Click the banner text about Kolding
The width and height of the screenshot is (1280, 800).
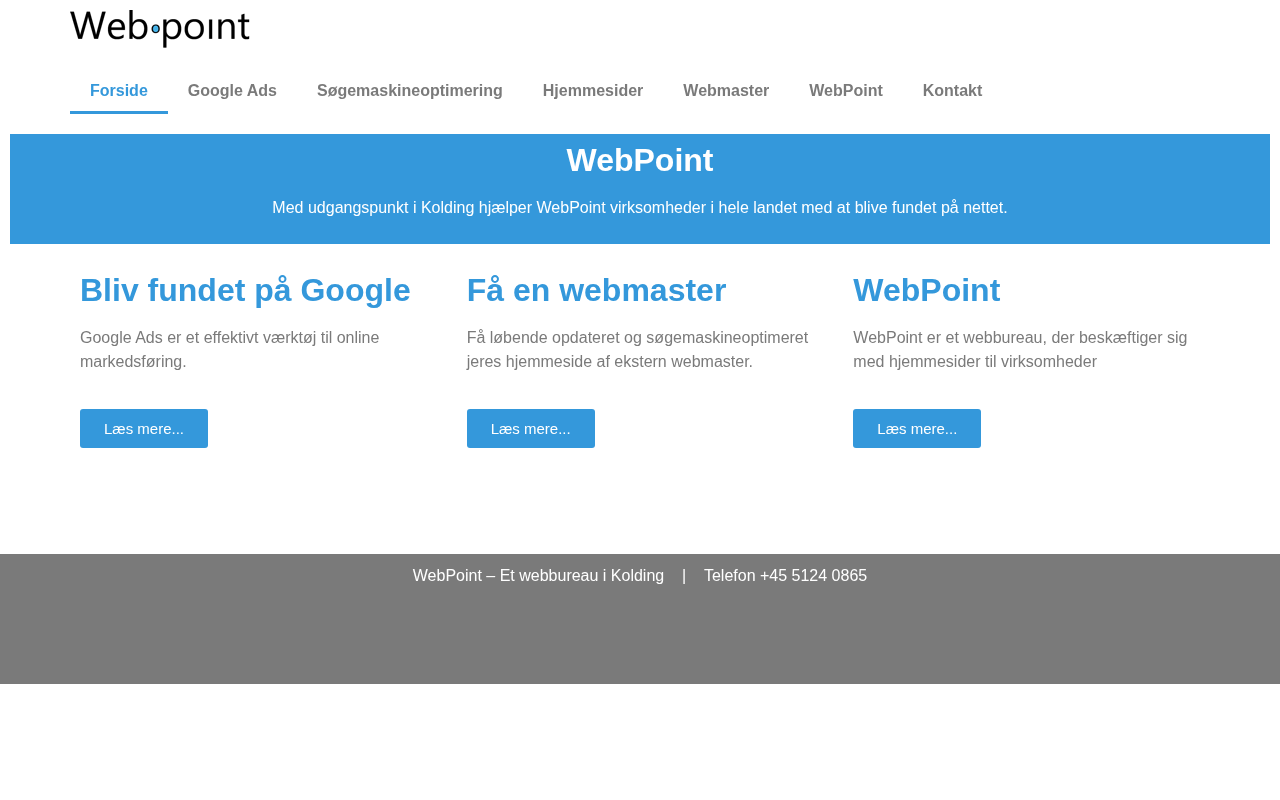click(640, 208)
